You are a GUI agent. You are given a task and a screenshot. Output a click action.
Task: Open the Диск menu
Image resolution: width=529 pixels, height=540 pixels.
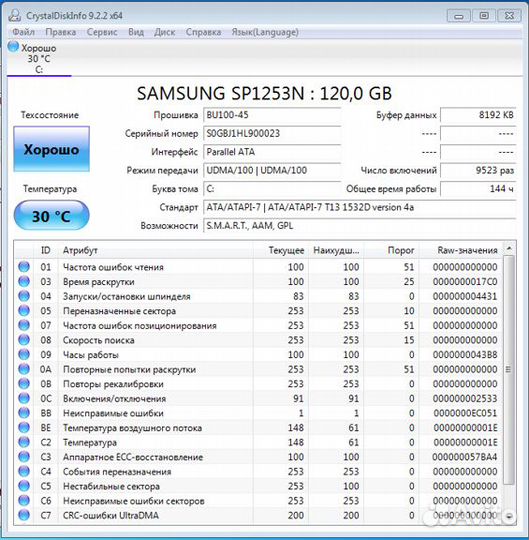click(x=165, y=32)
